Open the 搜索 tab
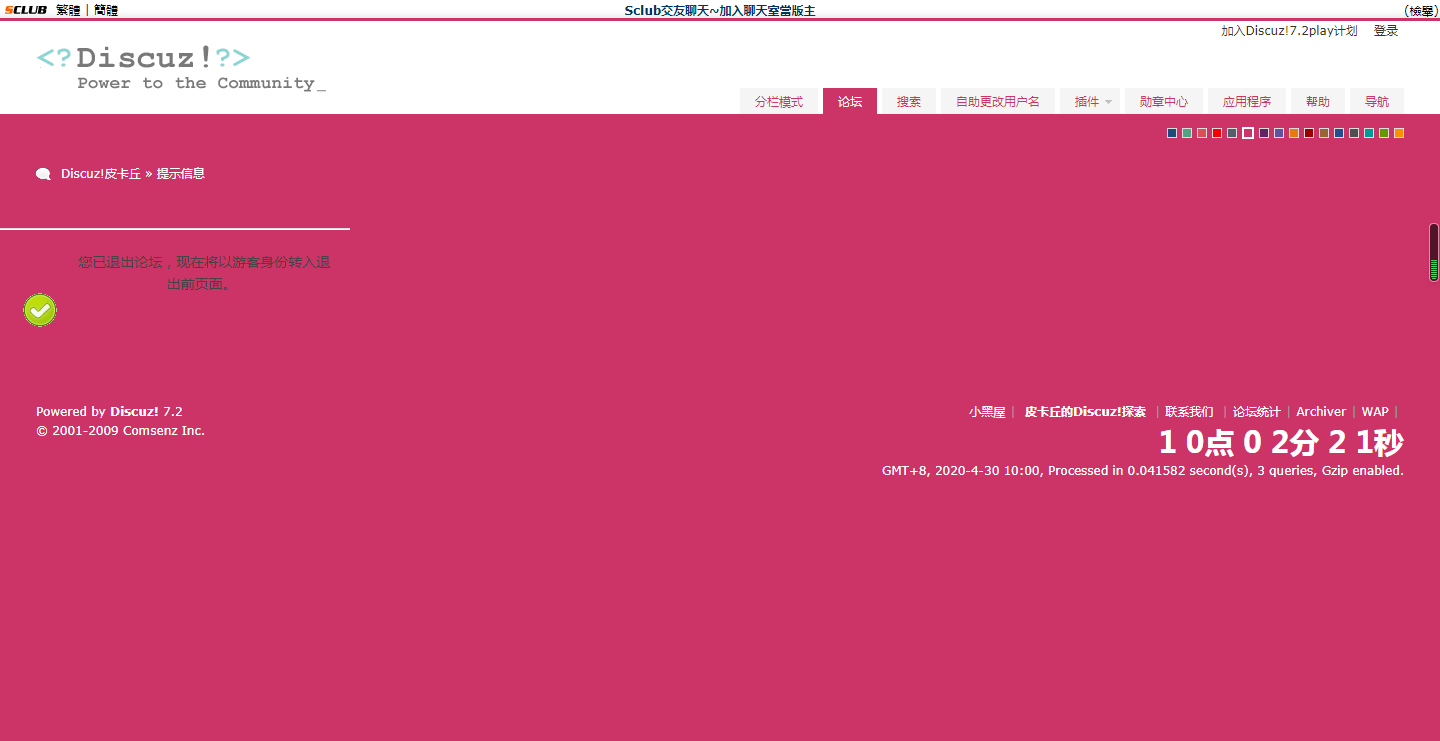Viewport: 1440px width, 741px height. coord(908,102)
